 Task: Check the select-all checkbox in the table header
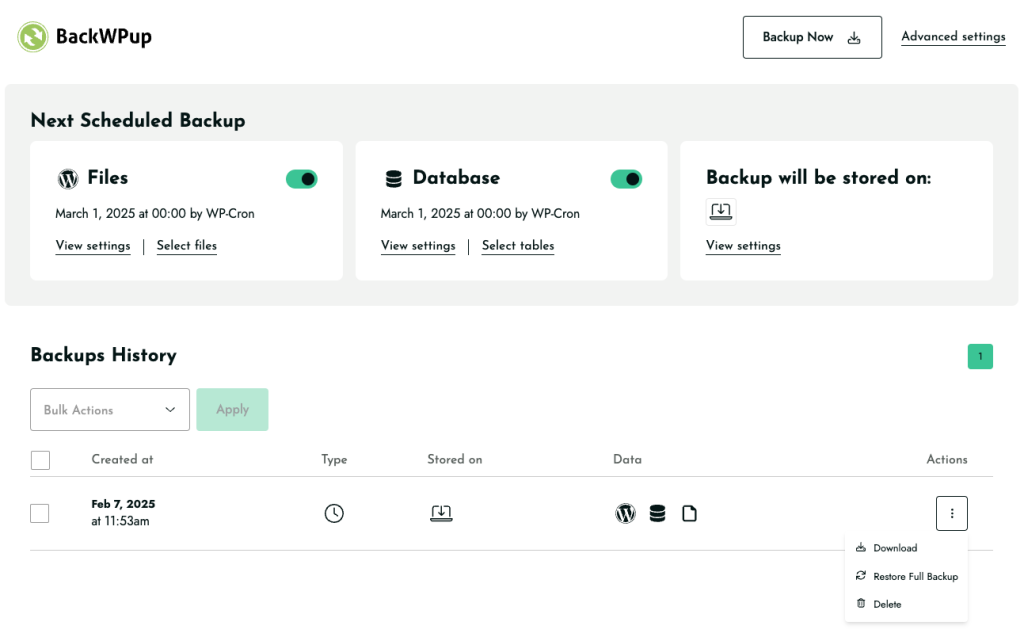tap(40, 460)
